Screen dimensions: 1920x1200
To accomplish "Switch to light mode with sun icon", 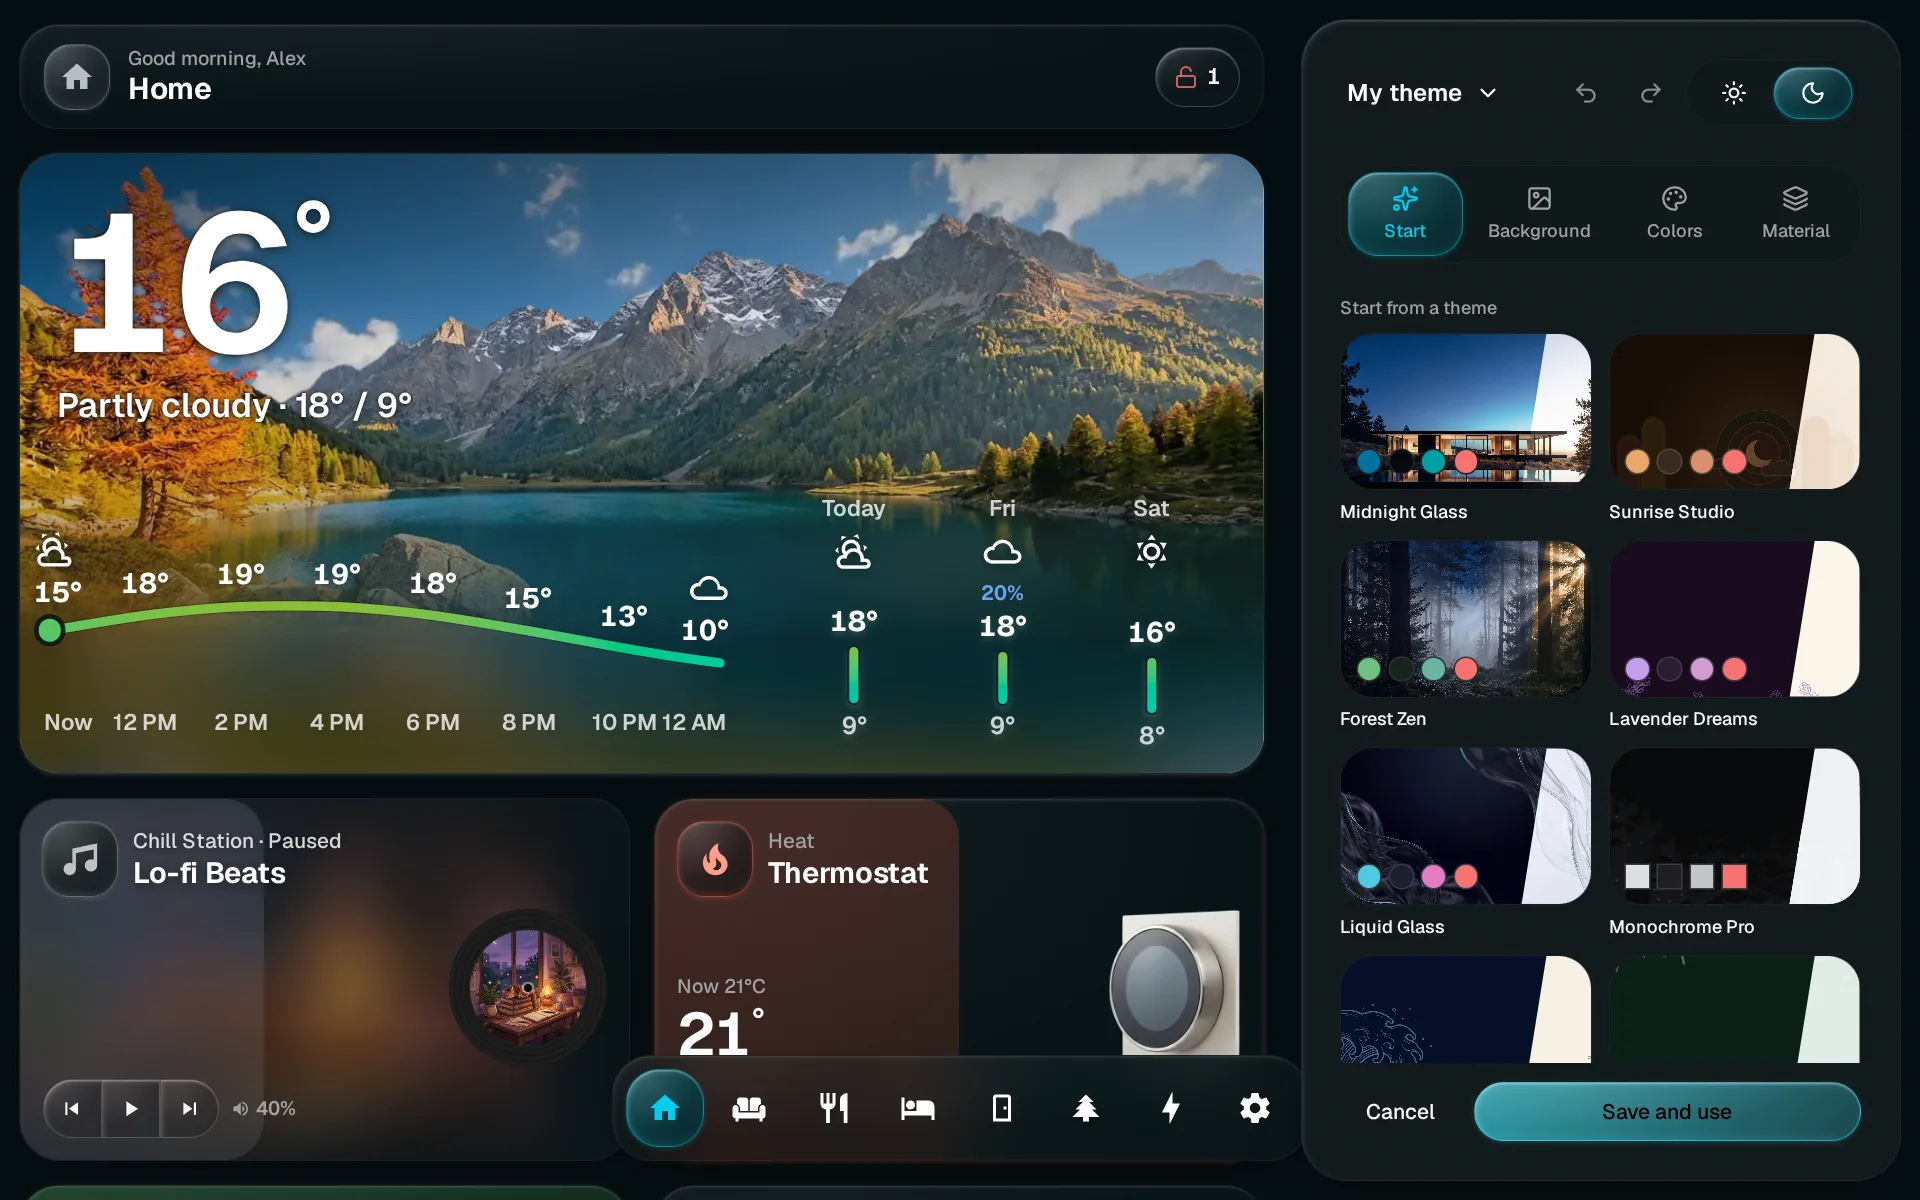I will [1734, 93].
